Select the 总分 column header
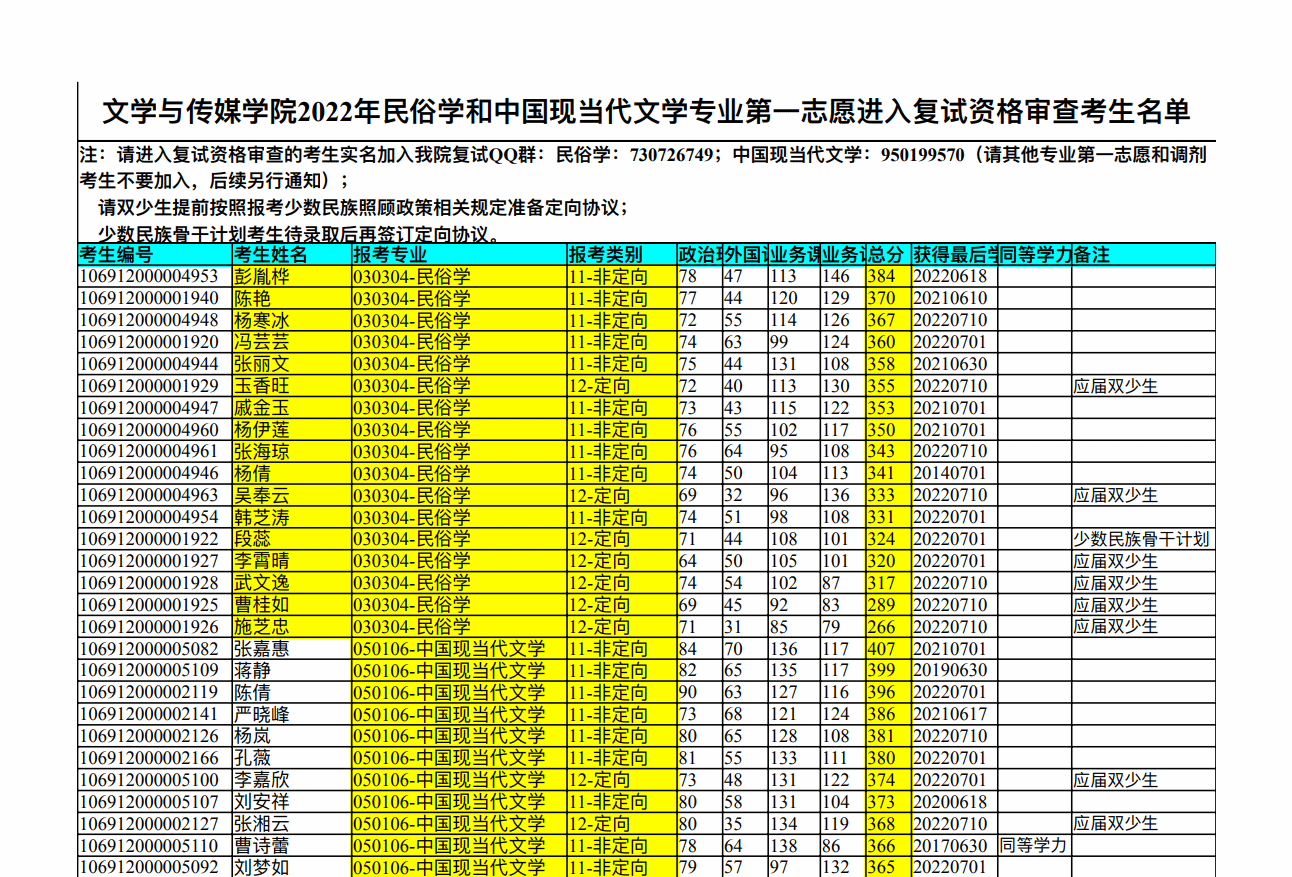Viewport: 1292px width, 877px height. click(888, 254)
